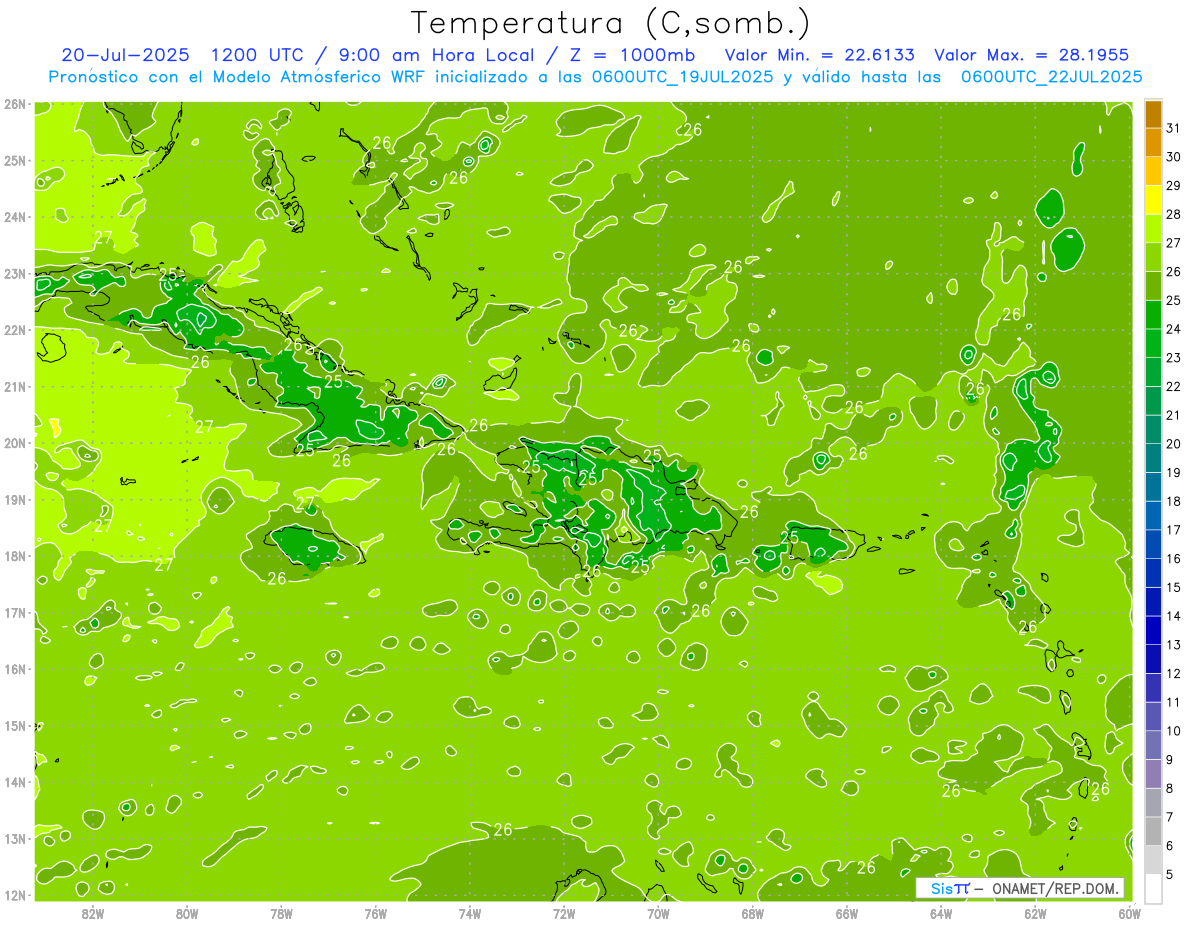Click the valid-until time "0600UTC_22JUL2025"
The image size is (1200, 927).
coord(1052,77)
